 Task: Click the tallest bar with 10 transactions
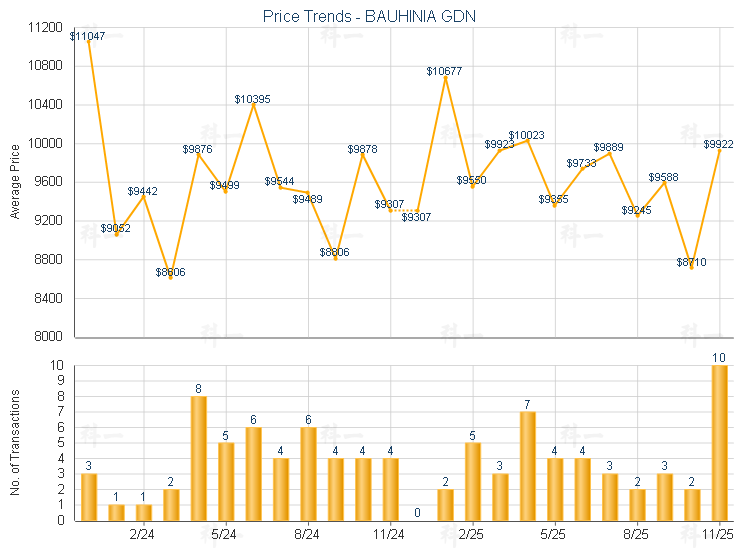pos(719,442)
